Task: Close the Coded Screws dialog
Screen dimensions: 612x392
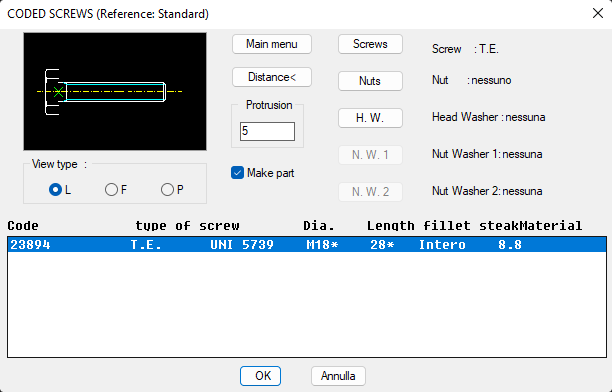Action: (598, 13)
